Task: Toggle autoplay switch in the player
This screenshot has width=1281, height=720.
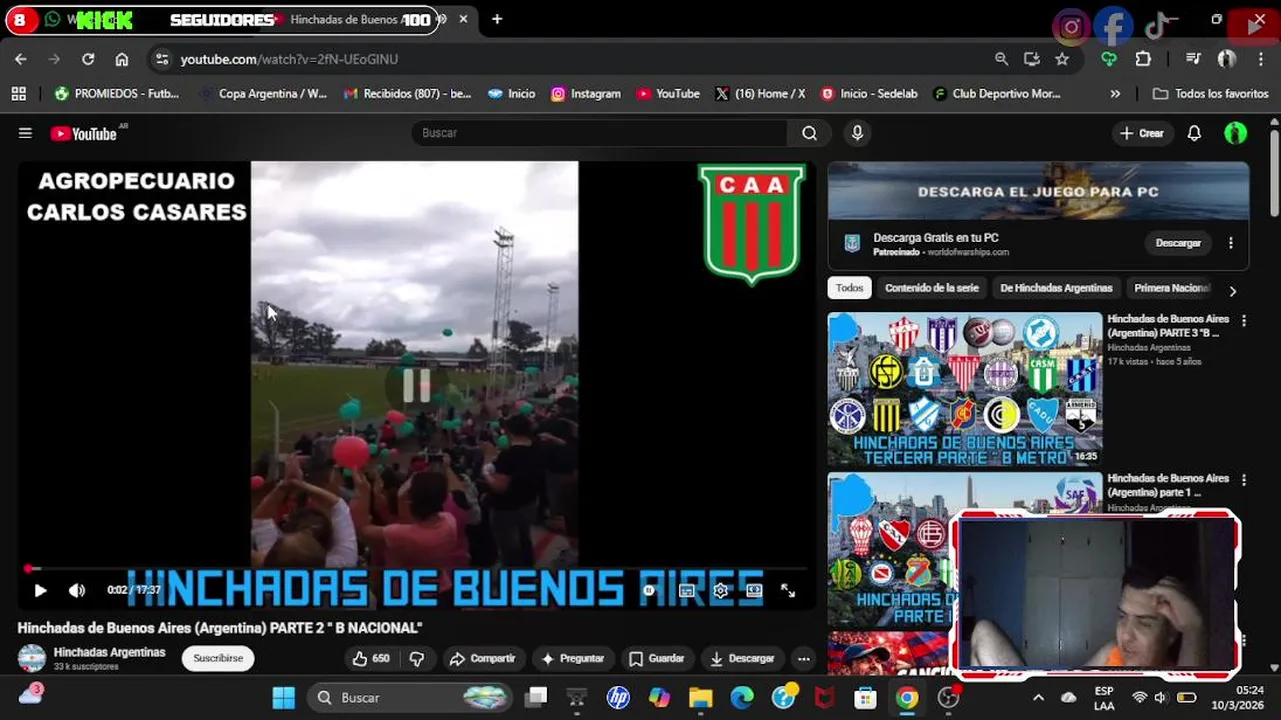Action: [x=649, y=590]
